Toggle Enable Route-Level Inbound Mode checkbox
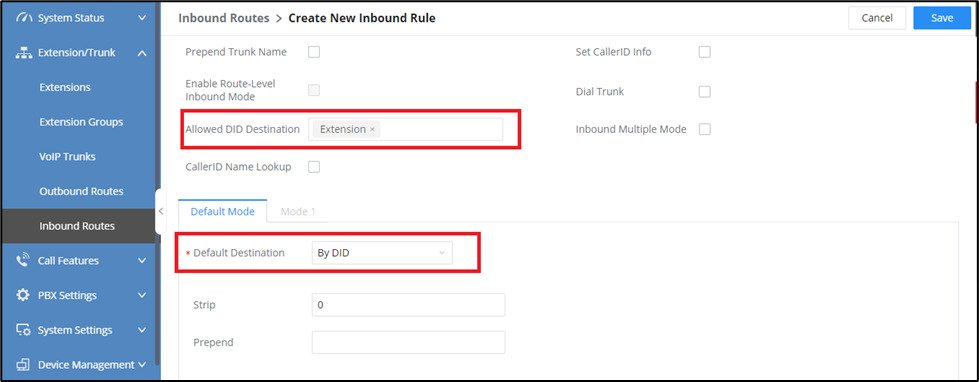This screenshot has width=979, height=382. click(314, 90)
